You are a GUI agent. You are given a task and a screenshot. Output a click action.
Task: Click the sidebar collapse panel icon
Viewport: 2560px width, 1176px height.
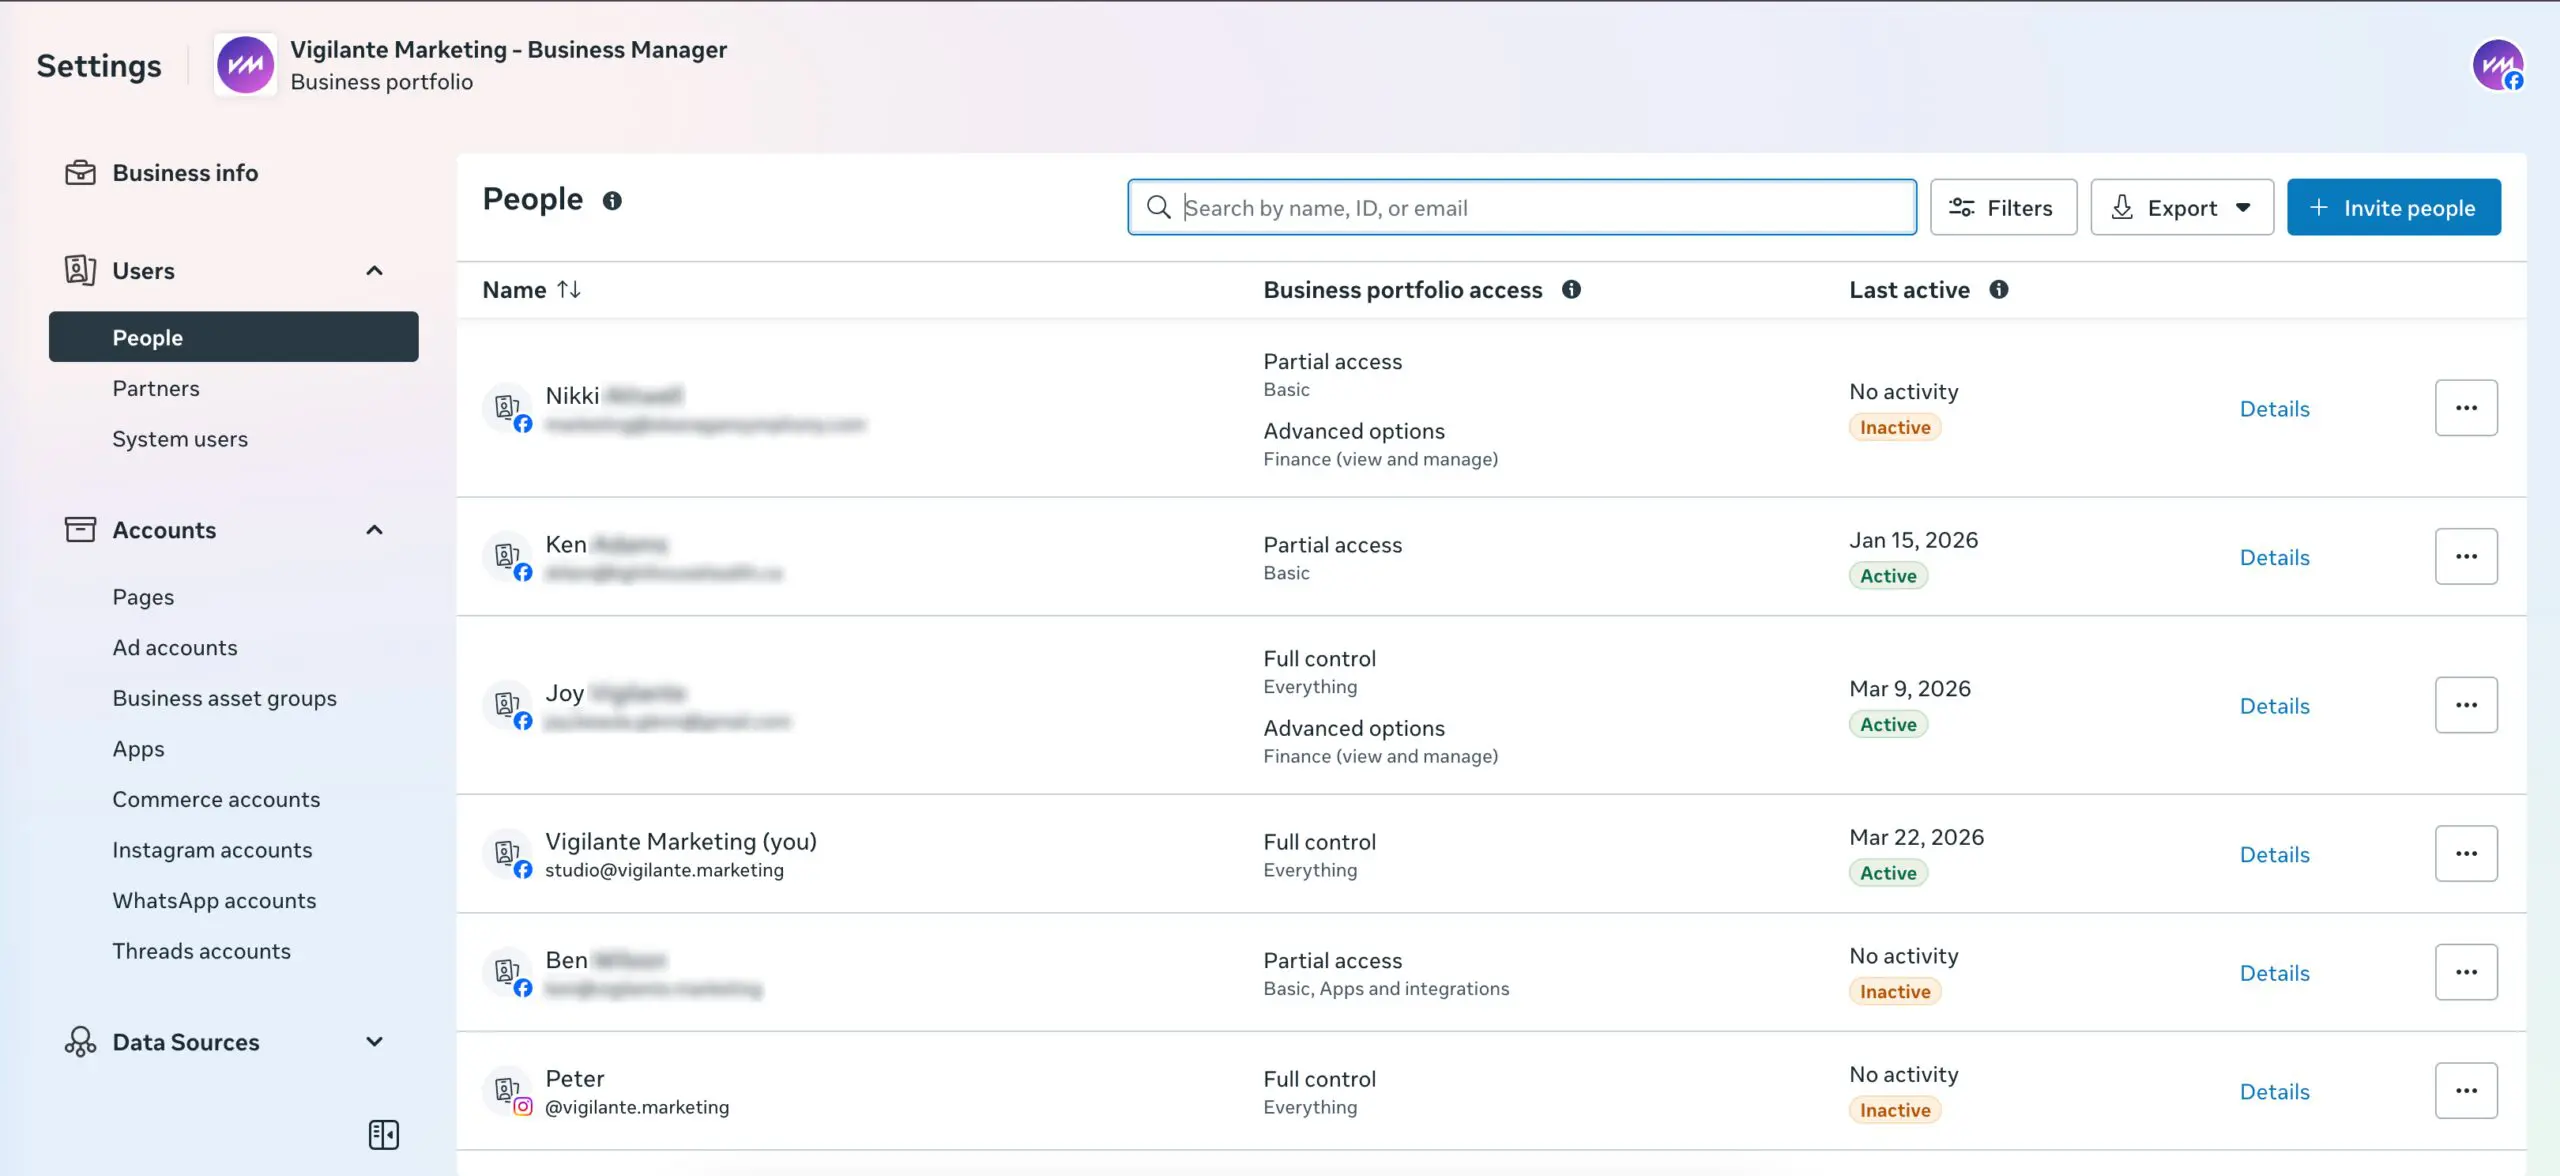[383, 1134]
